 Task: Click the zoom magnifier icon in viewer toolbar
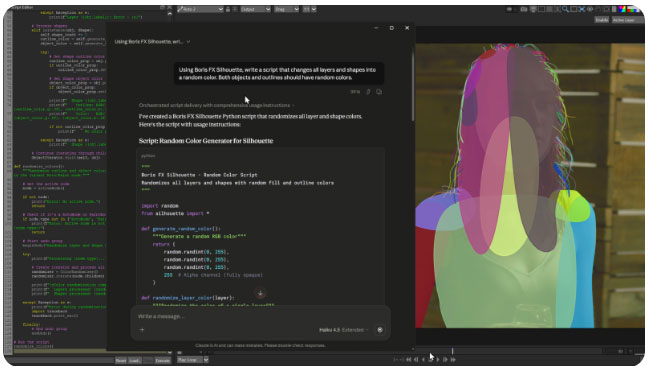click(565, 9)
